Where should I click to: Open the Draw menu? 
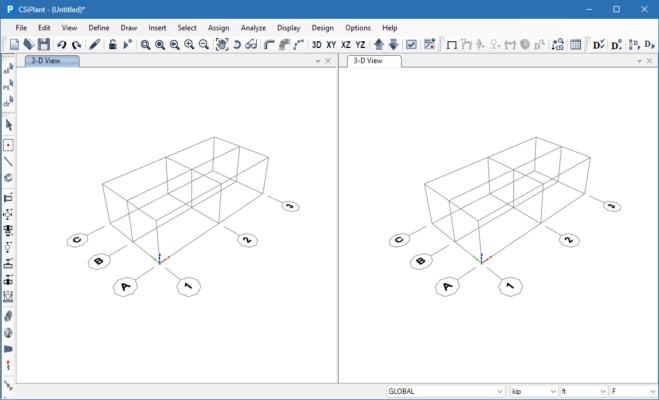pos(129,28)
